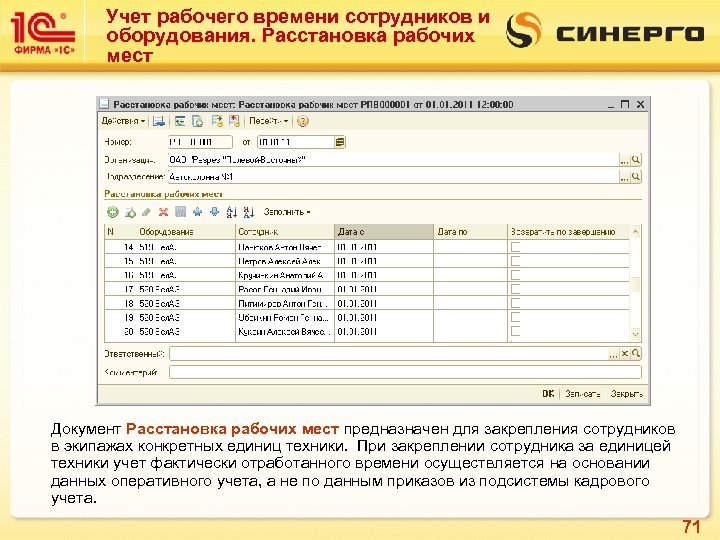This screenshot has width=720, height=540.
Task: Click the table scrollbar up arrow
Action: [x=636, y=232]
